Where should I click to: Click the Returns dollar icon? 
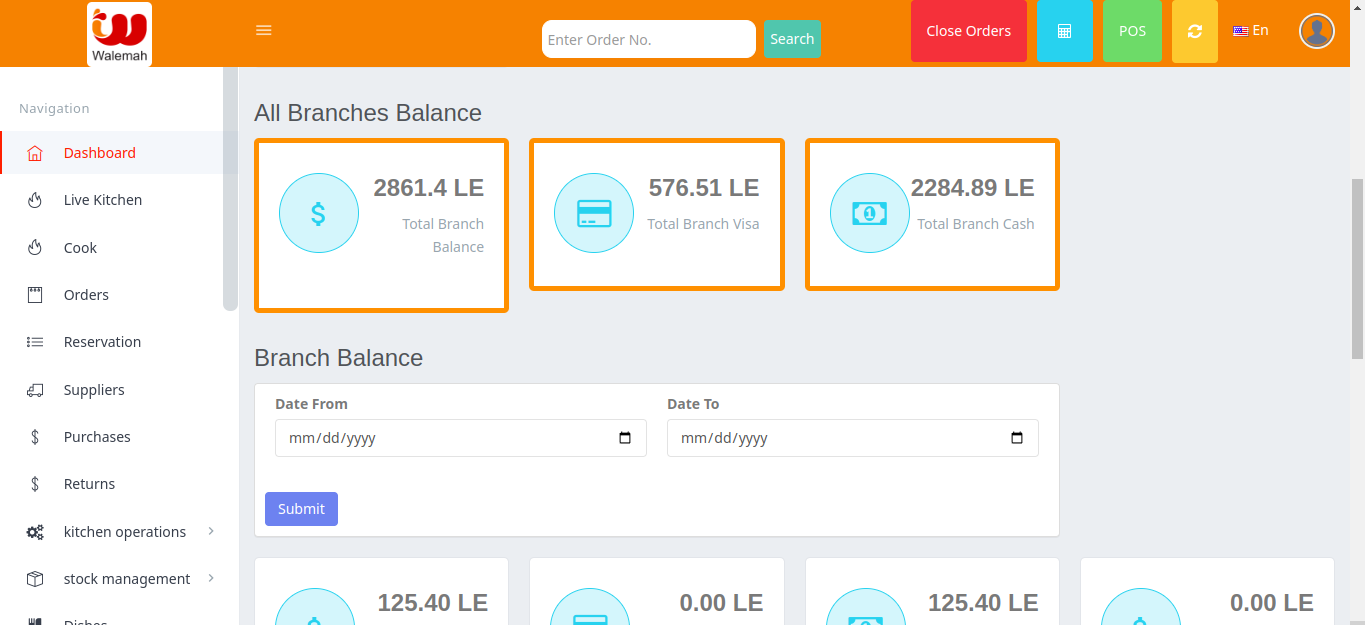point(35,484)
